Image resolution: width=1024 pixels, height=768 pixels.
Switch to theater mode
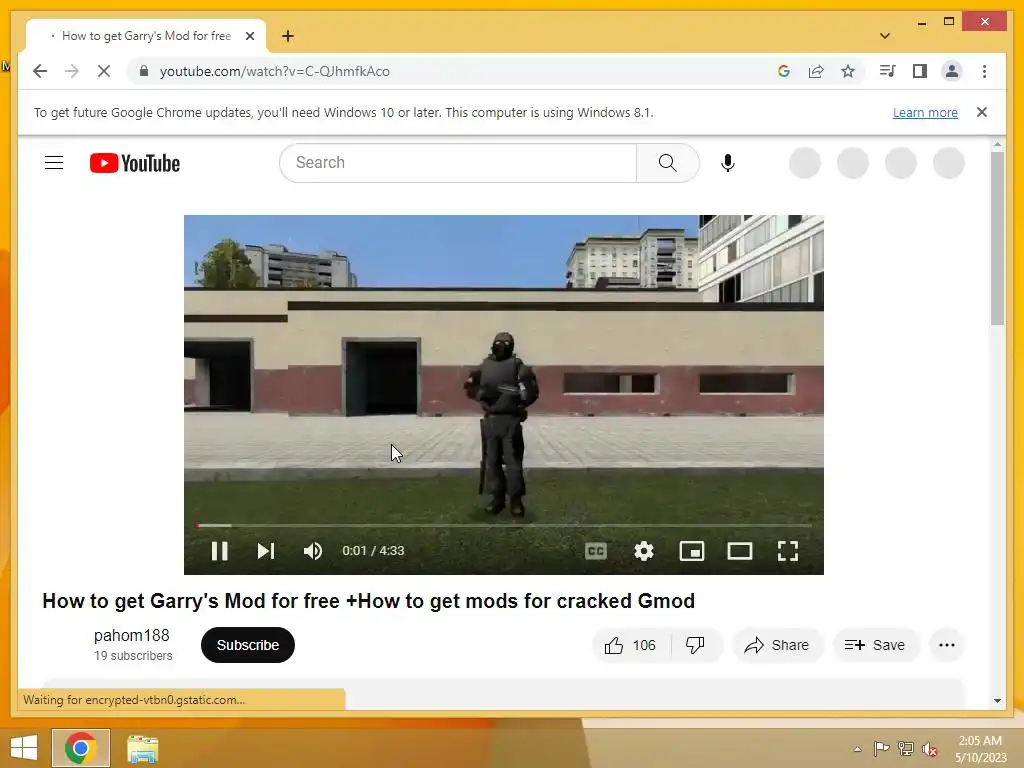(740, 551)
